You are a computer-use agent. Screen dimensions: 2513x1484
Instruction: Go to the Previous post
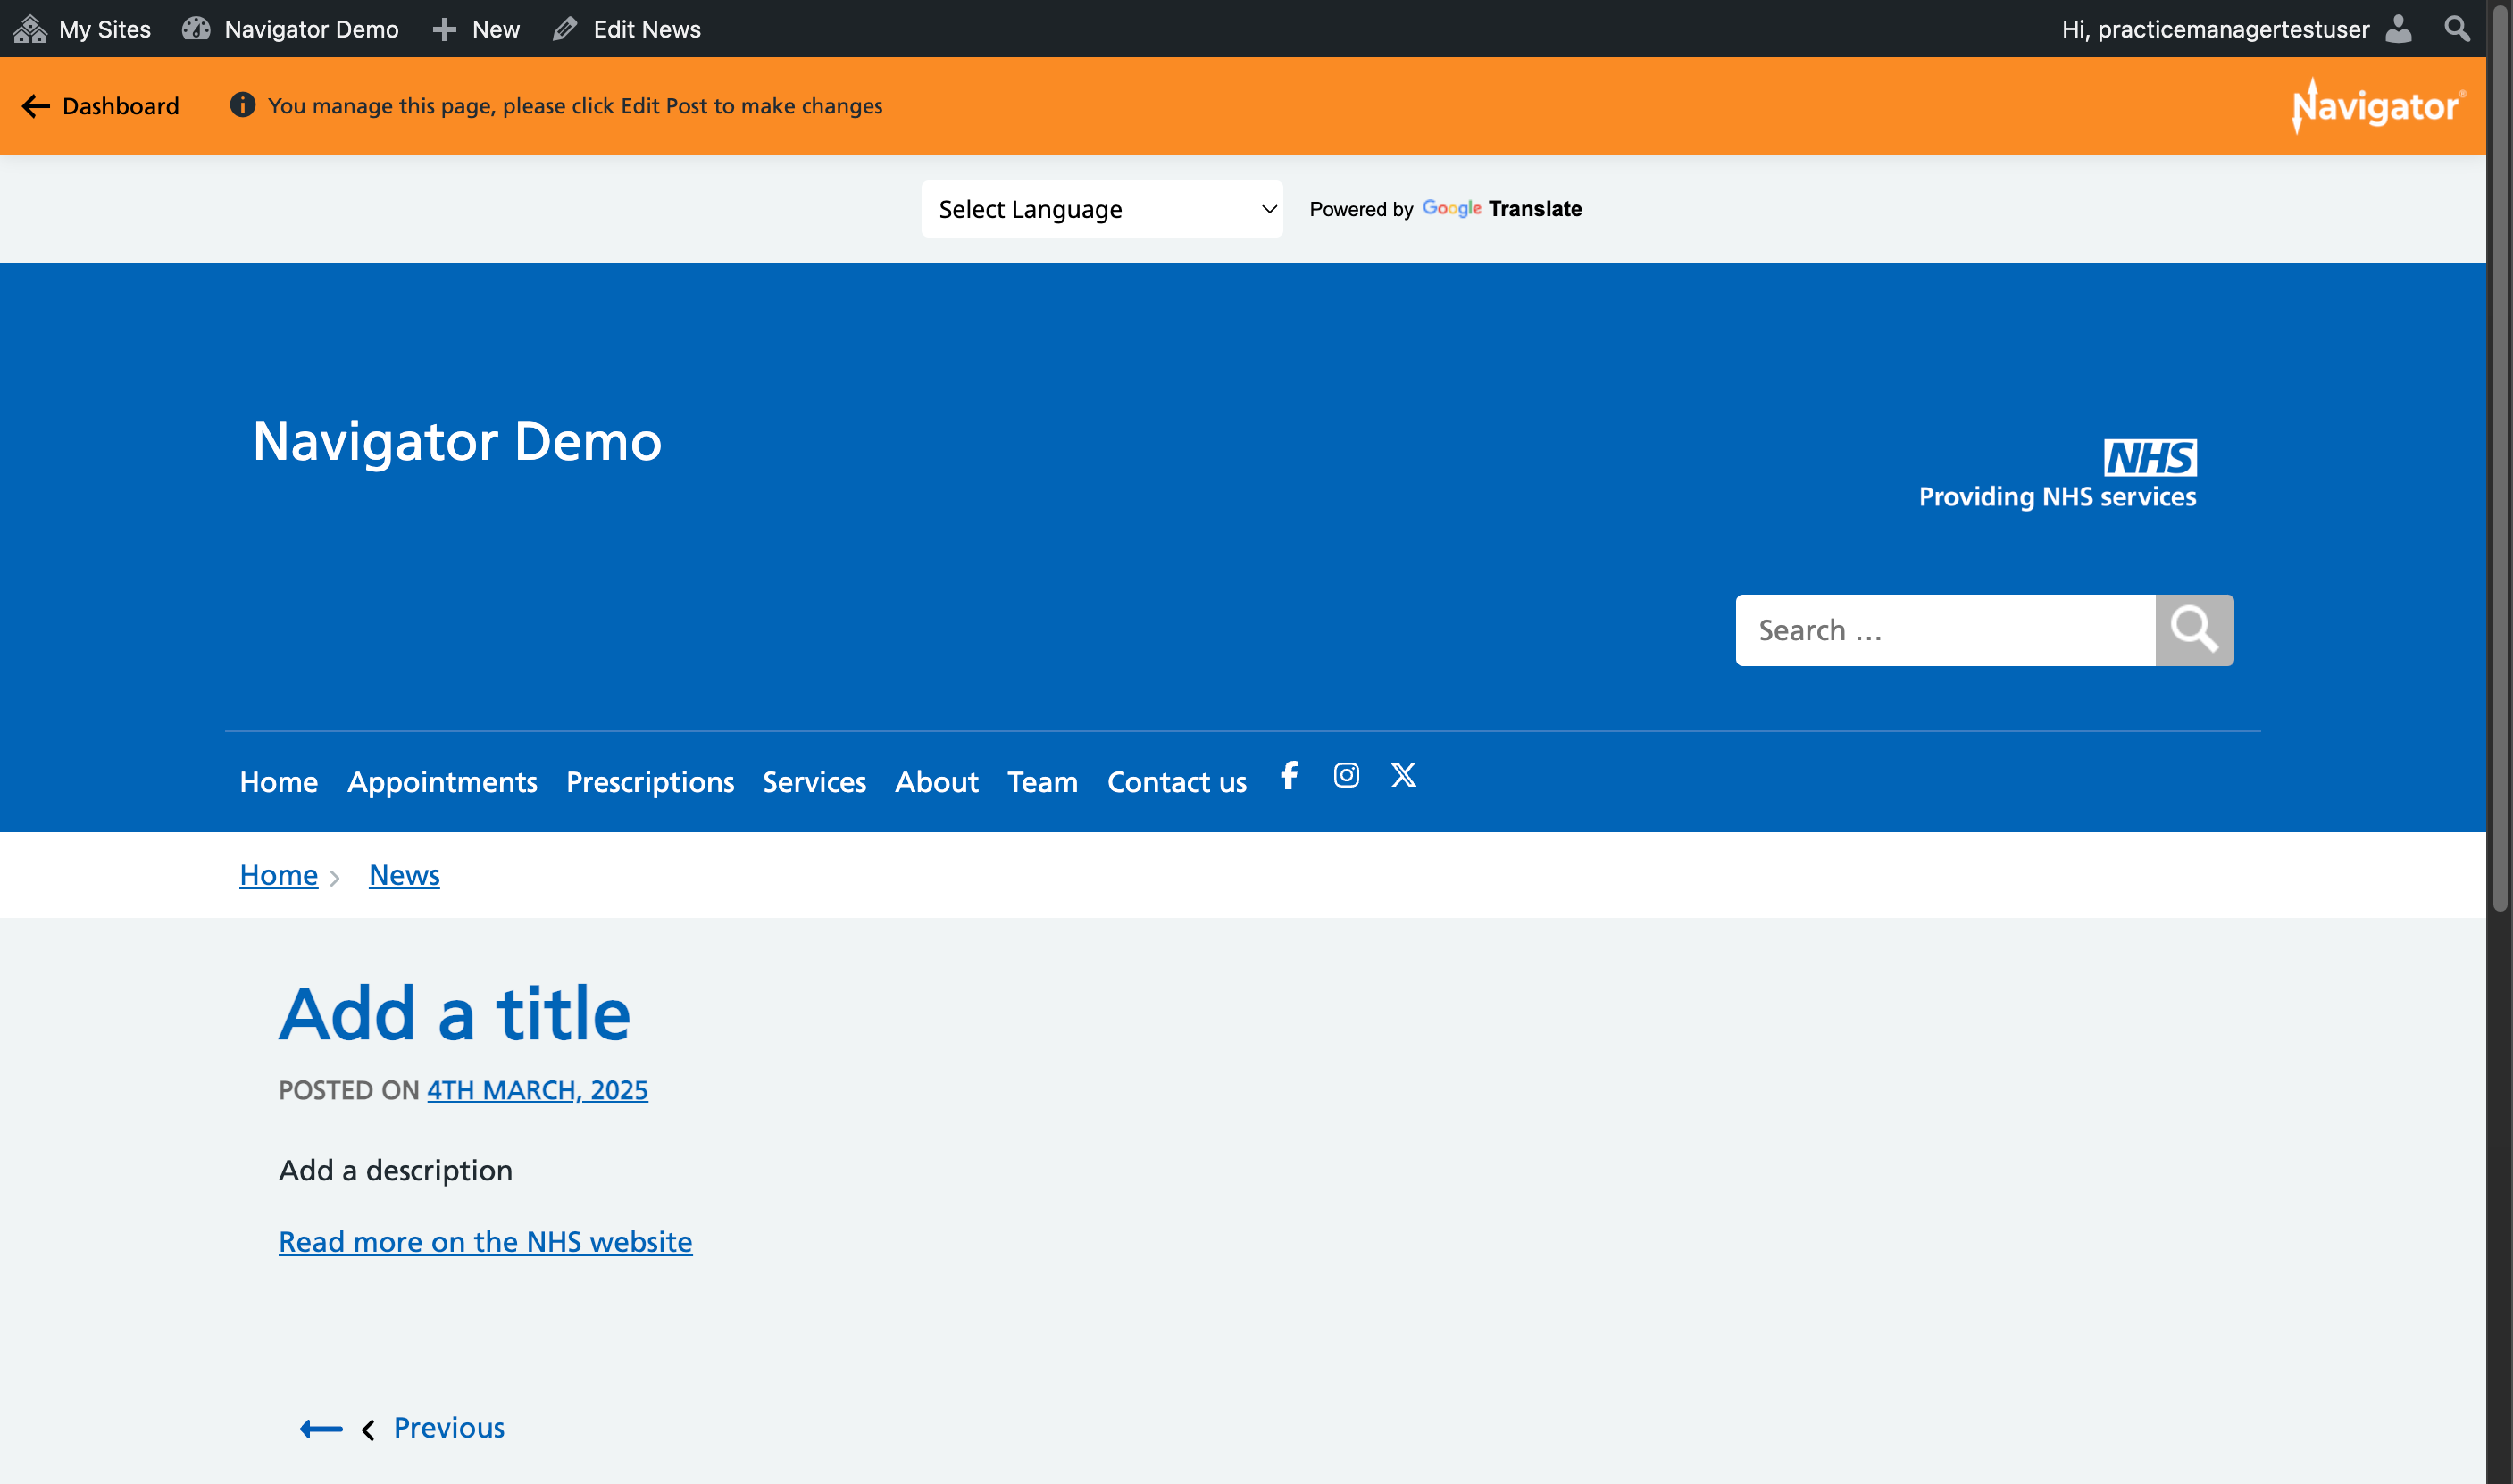449,1428
